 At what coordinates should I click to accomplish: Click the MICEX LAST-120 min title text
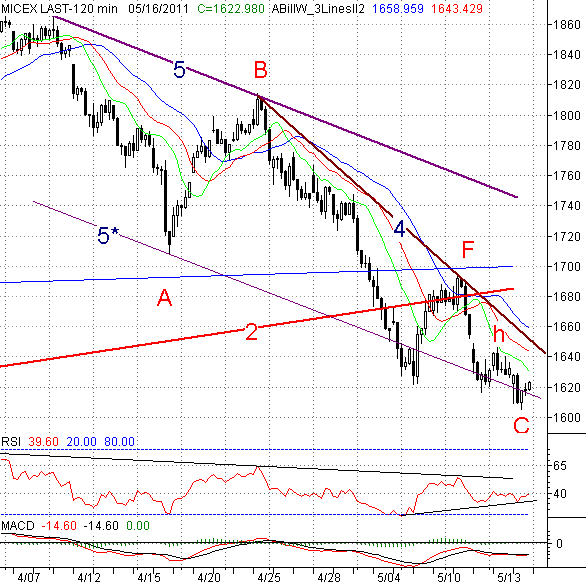[59, 9]
